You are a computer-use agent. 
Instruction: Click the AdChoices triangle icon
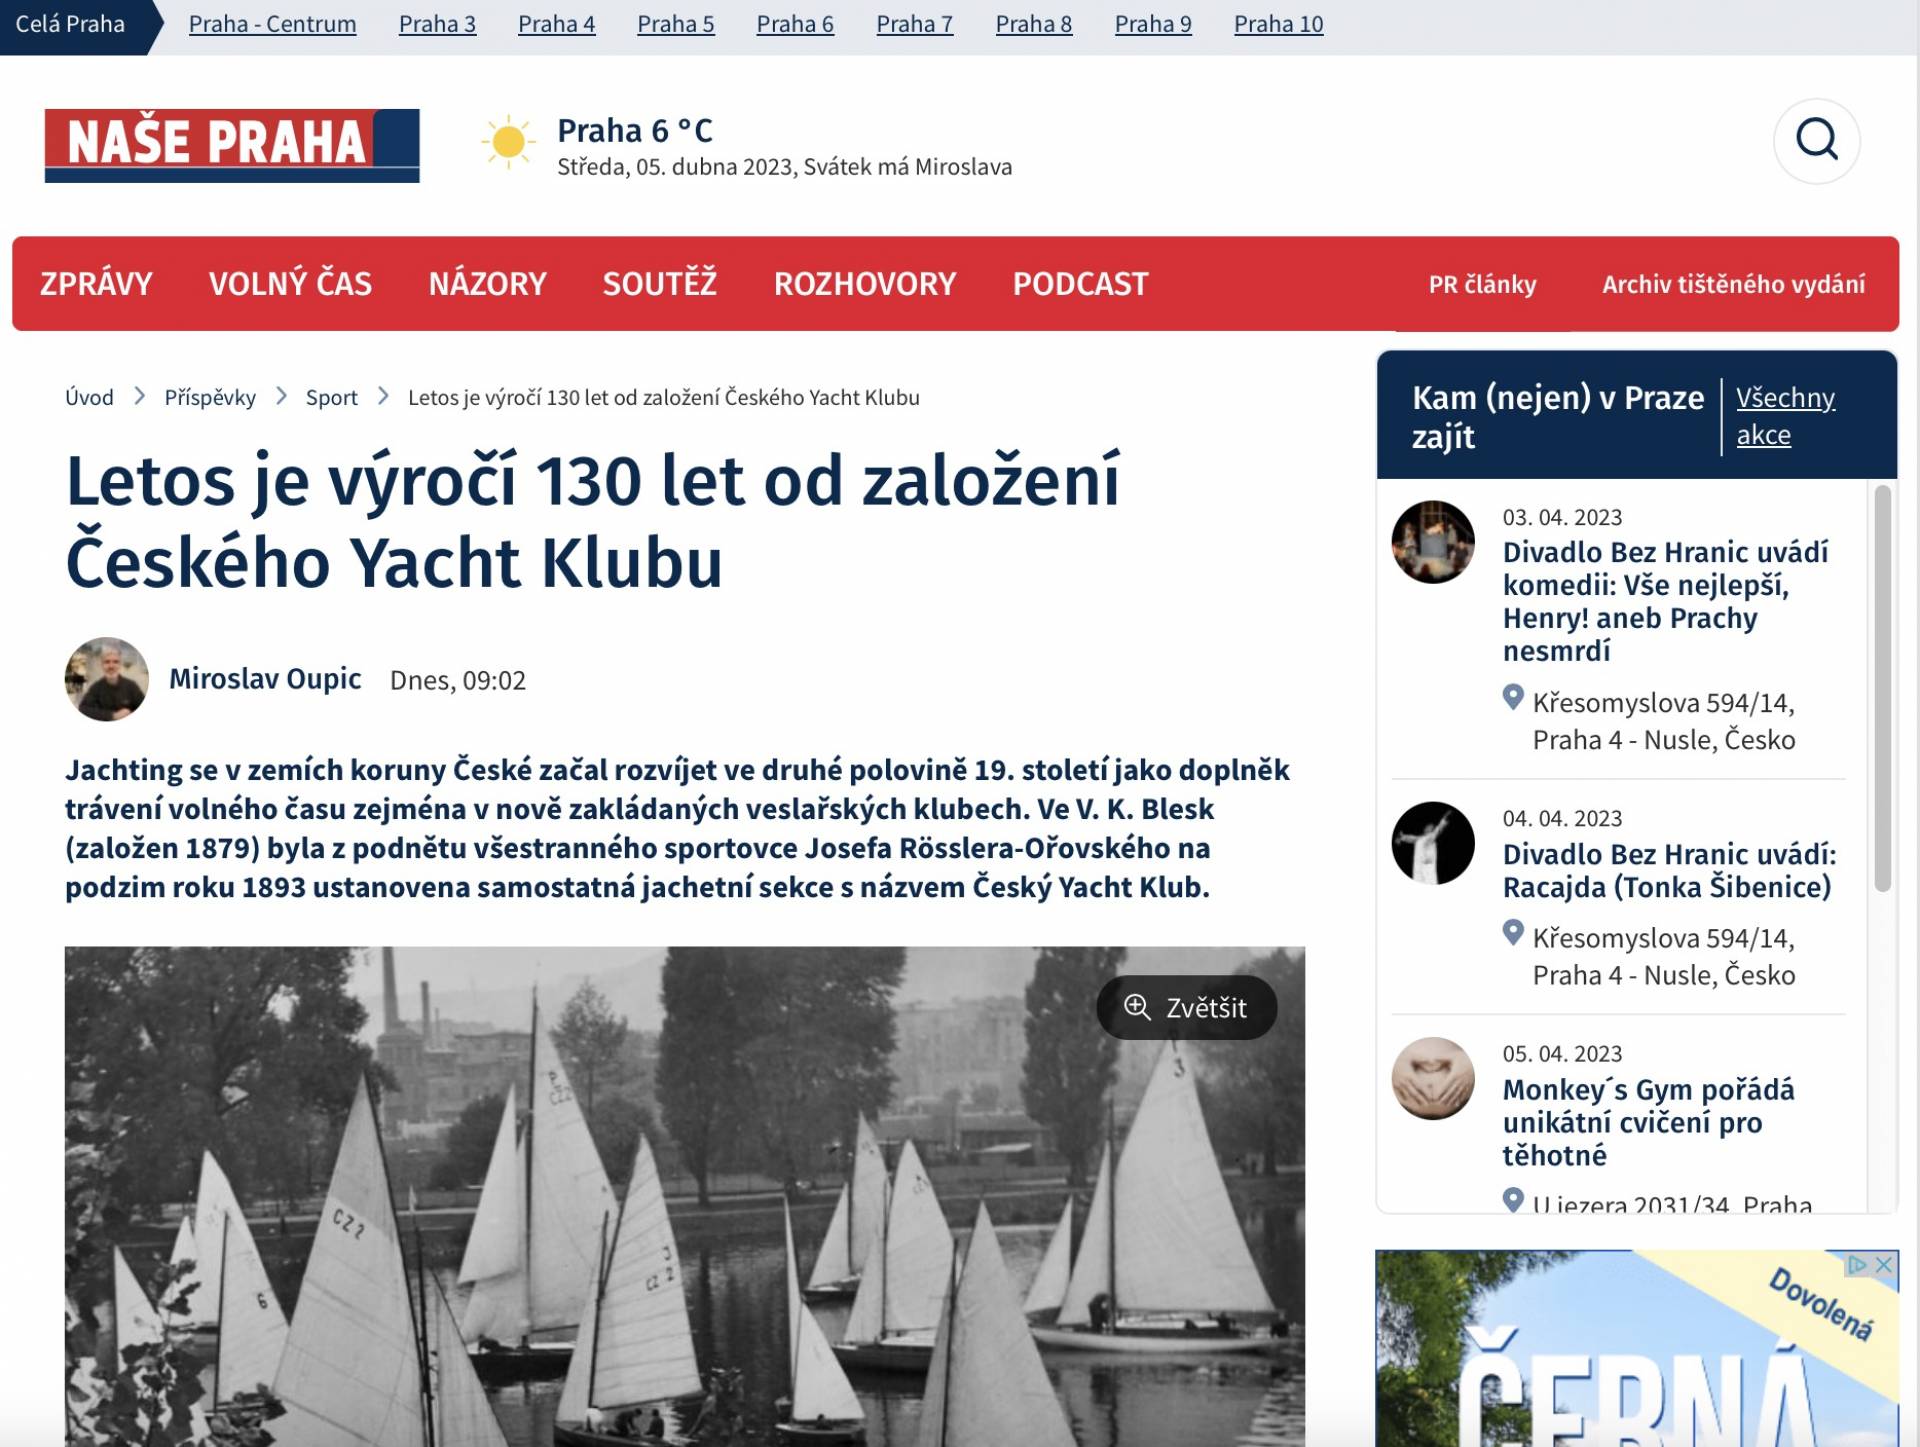pyautogui.click(x=1858, y=1265)
